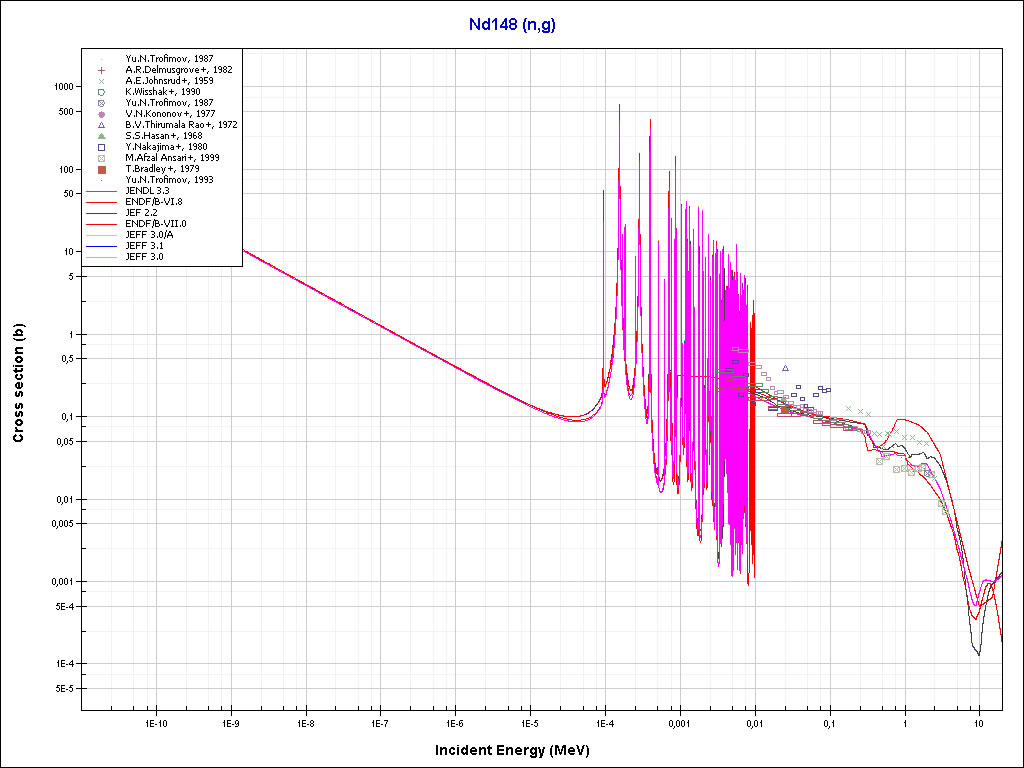The height and width of the screenshot is (768, 1024).
Task: Click the Y.Nakajima+ open square marker
Action: point(101,147)
